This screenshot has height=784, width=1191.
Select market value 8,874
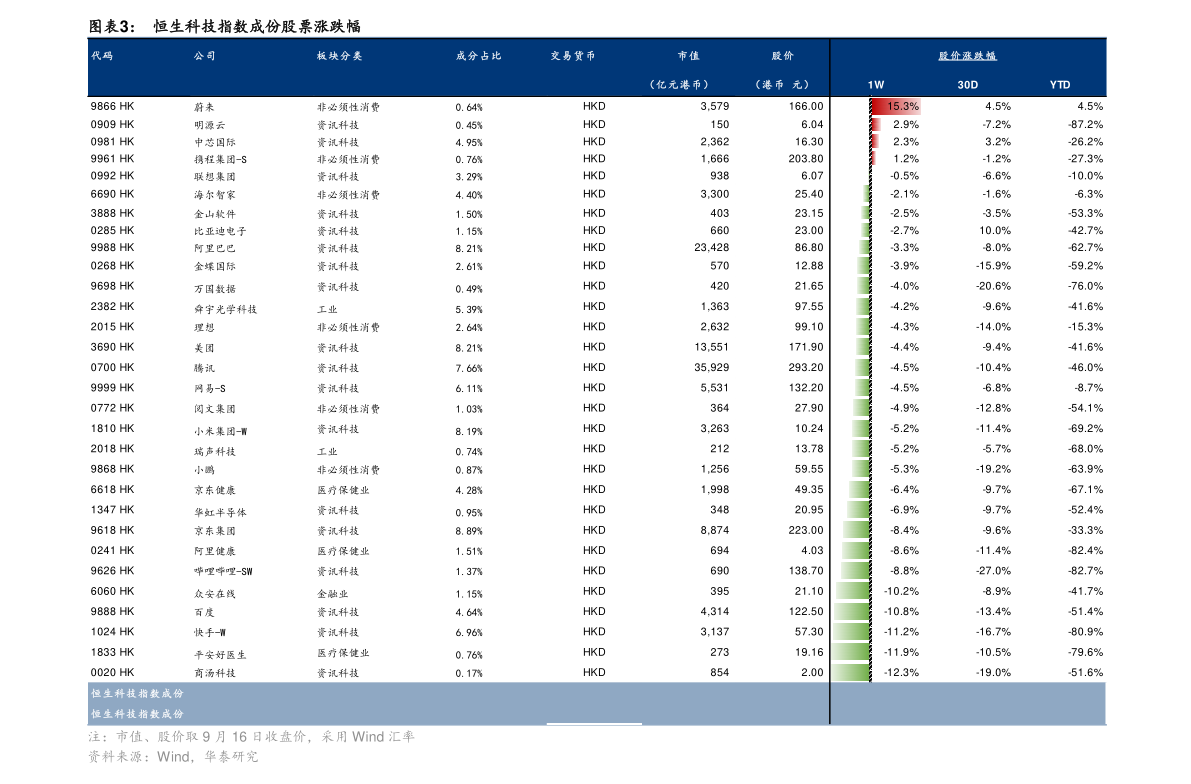(x=715, y=530)
